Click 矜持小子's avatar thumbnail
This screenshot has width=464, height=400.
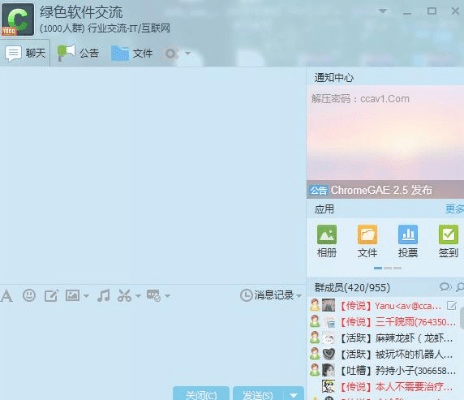point(328,370)
